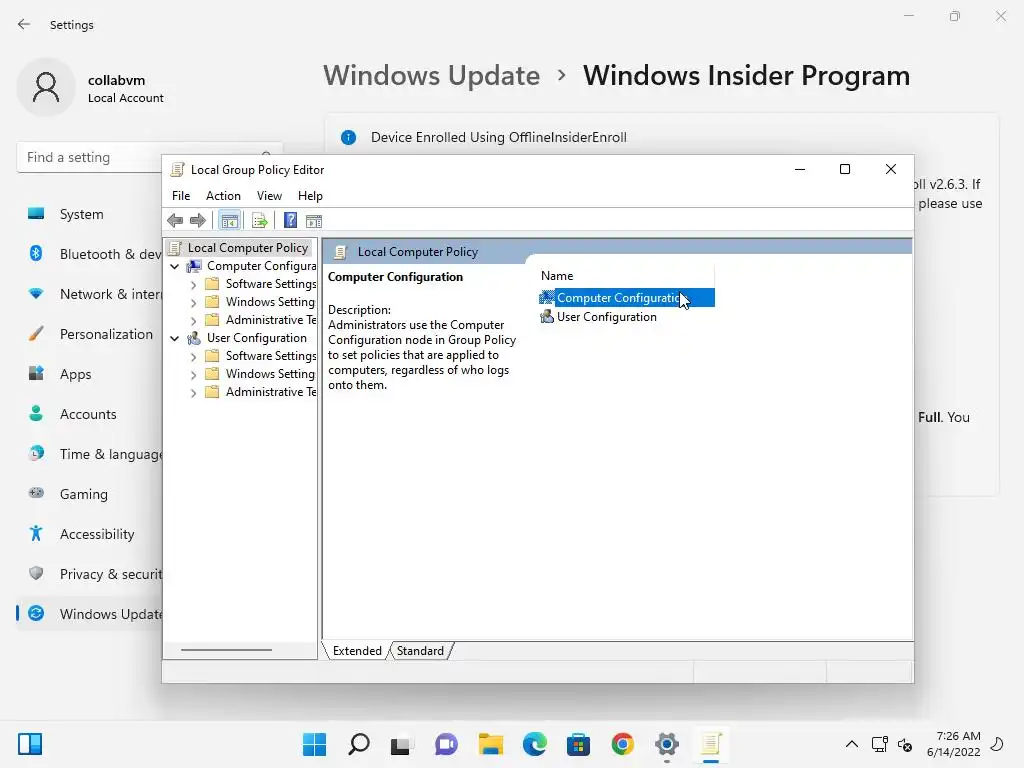Select Computer Configuration in the Name list
The height and width of the screenshot is (768, 1024).
coord(626,298)
